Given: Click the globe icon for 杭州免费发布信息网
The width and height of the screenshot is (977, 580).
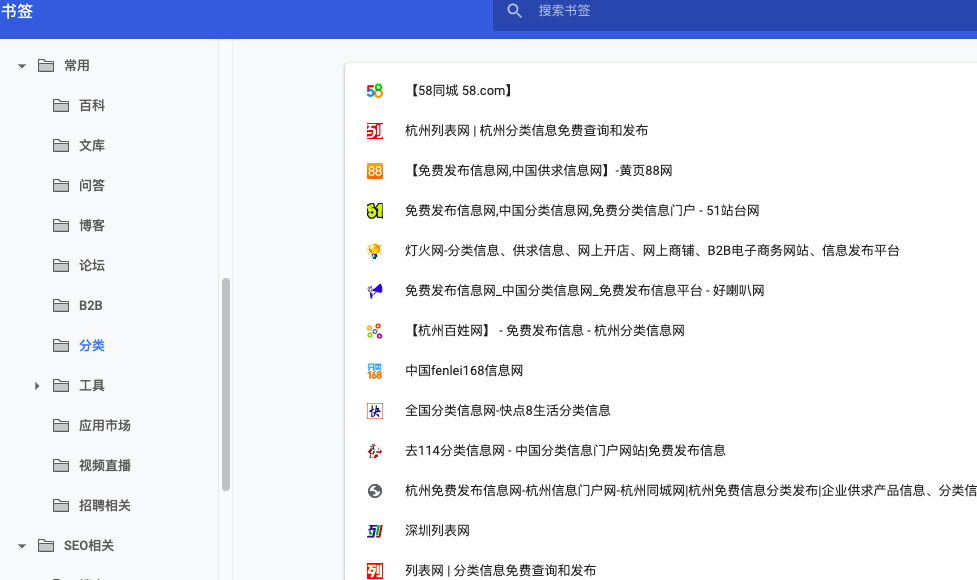Looking at the screenshot, I should coord(375,491).
